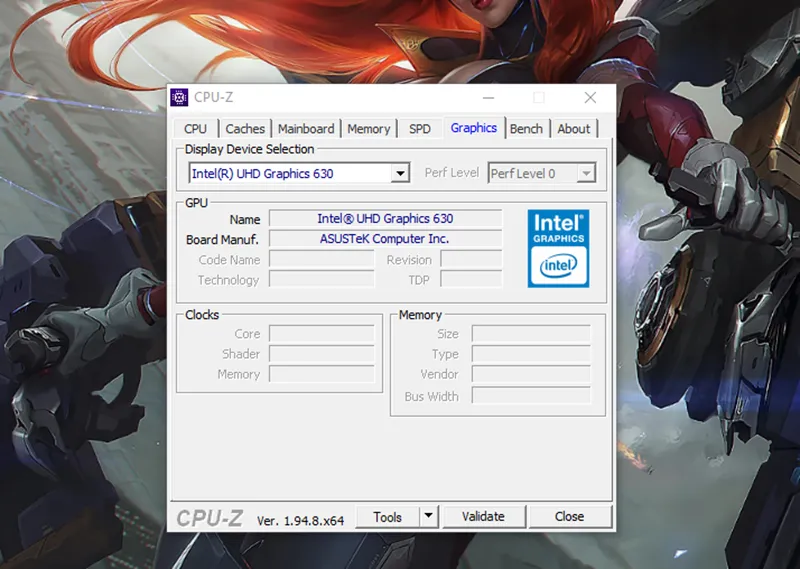Click the CPU-Z logo text at bottom
Viewport: 800px width, 569px height.
click(210, 518)
